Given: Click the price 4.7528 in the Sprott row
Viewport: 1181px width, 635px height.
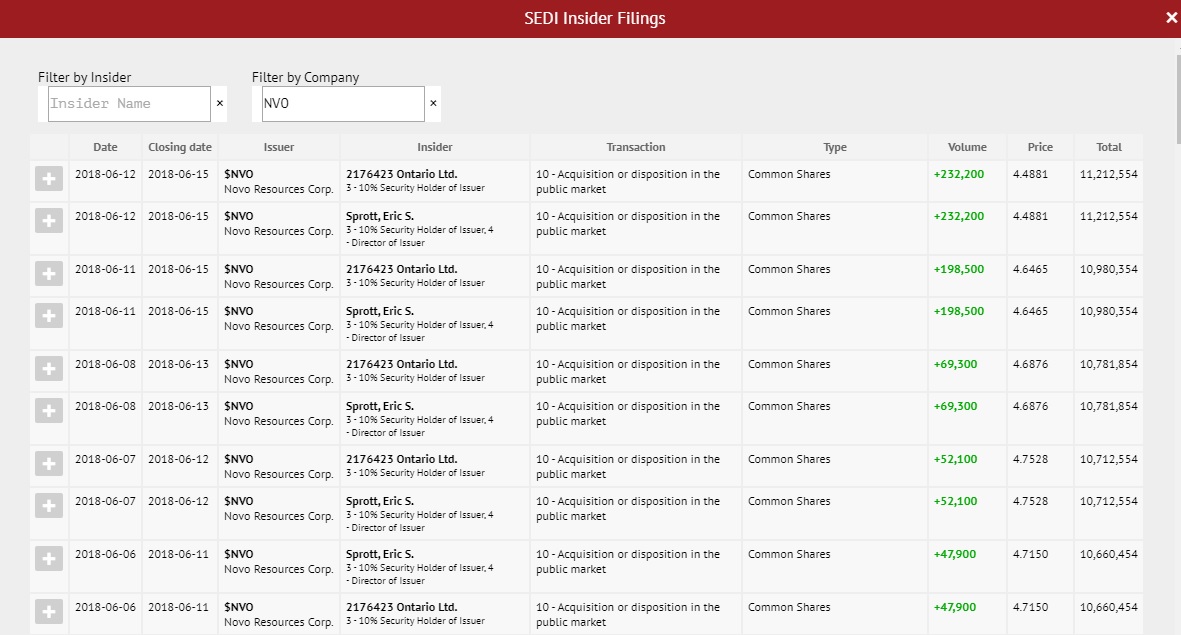Looking at the screenshot, I should click(x=1030, y=501).
